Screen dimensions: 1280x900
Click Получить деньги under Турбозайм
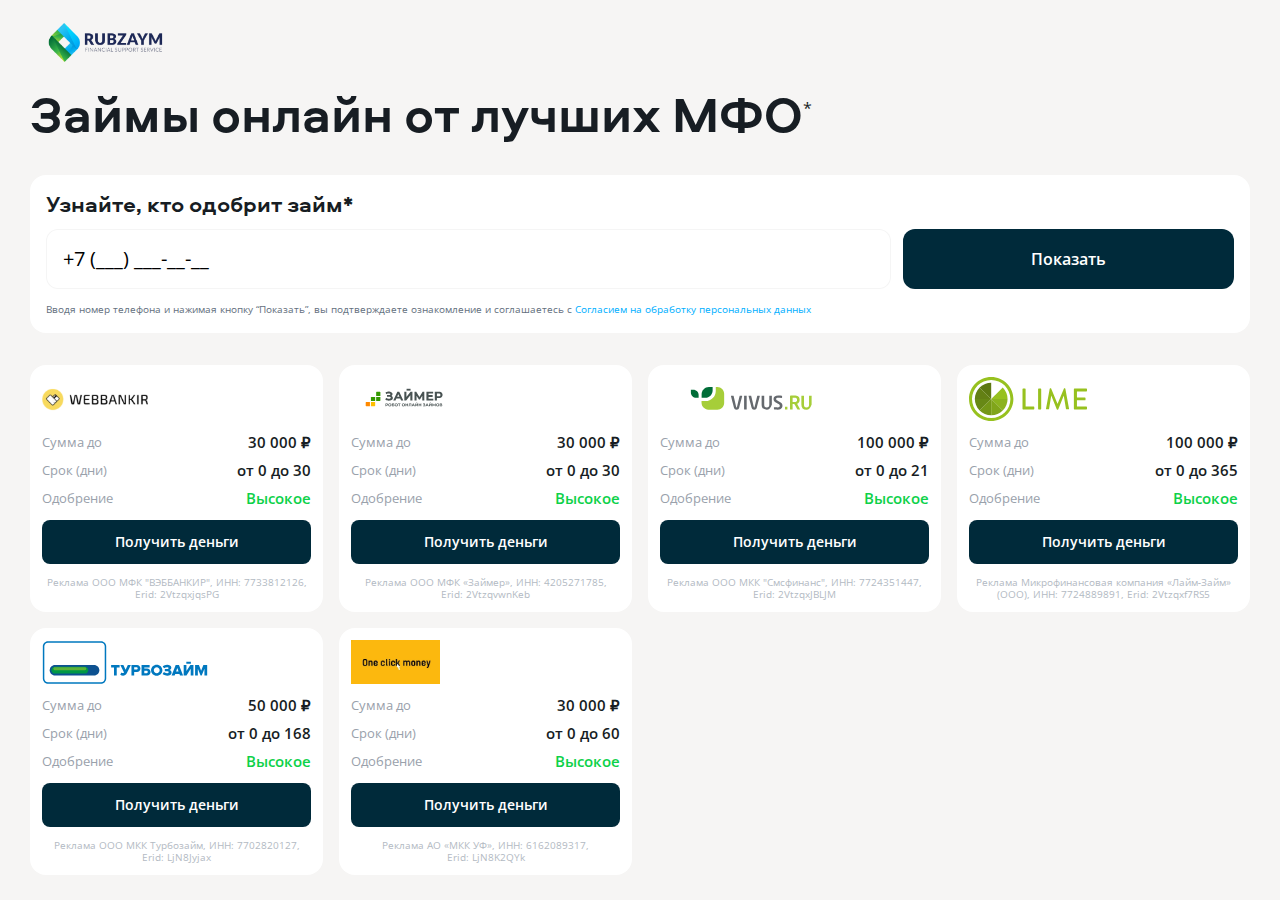click(x=176, y=805)
